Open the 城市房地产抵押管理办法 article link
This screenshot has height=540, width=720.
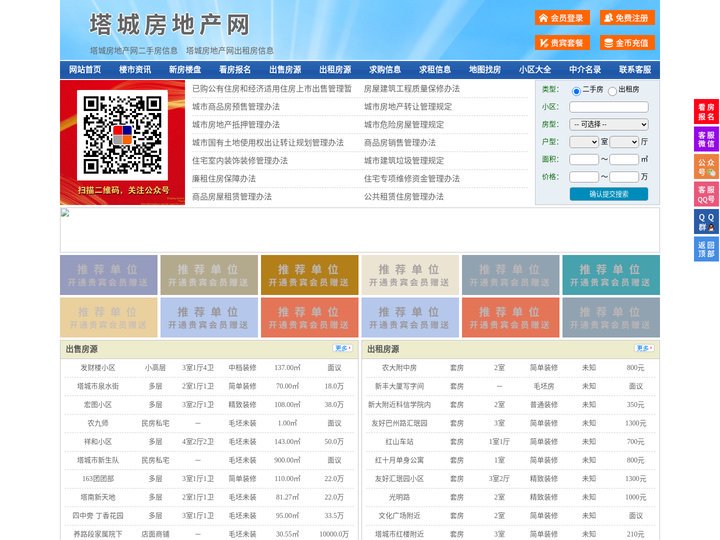click(236, 124)
